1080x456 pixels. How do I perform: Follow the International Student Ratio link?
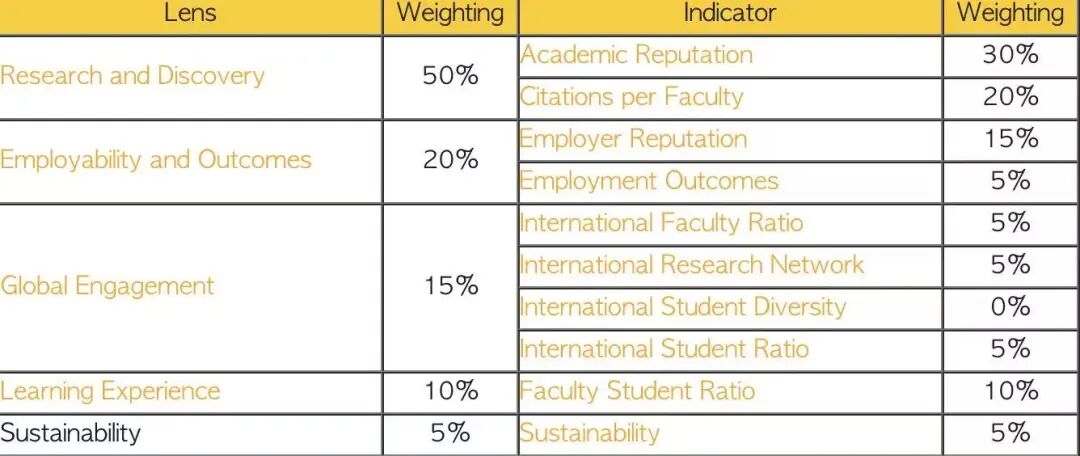point(664,349)
